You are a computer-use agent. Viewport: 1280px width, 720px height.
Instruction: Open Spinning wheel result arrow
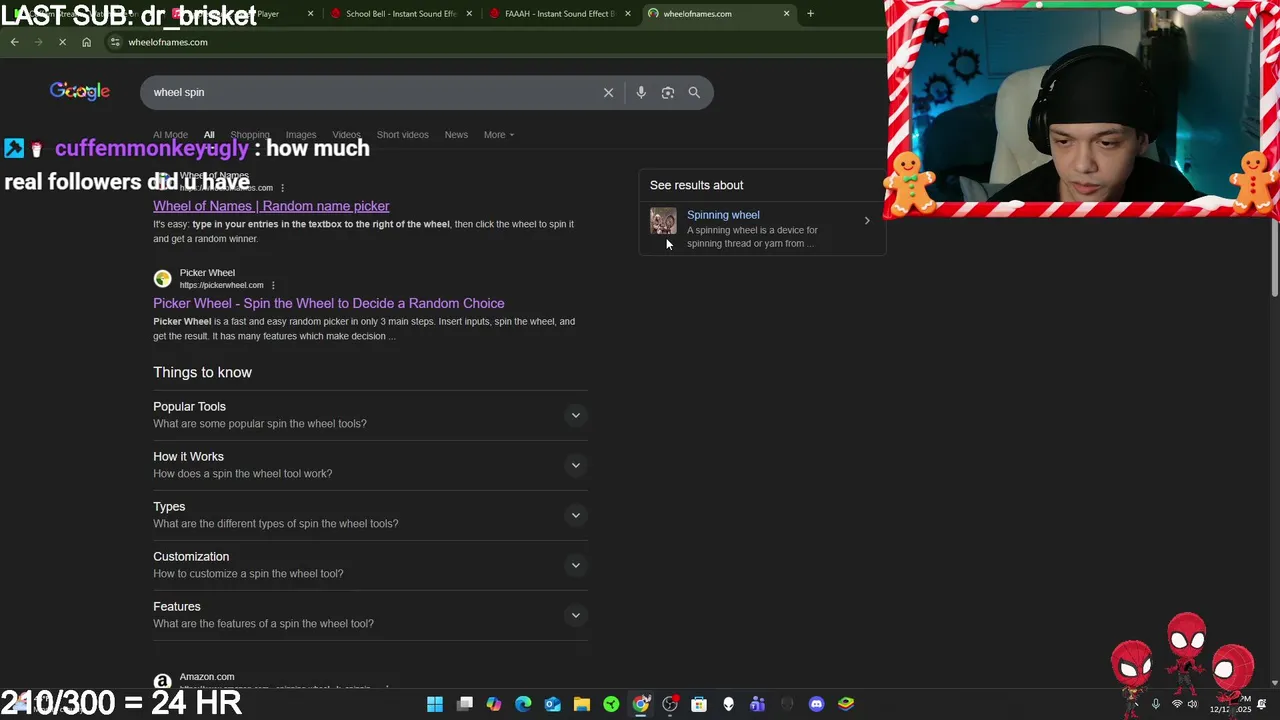click(x=867, y=220)
